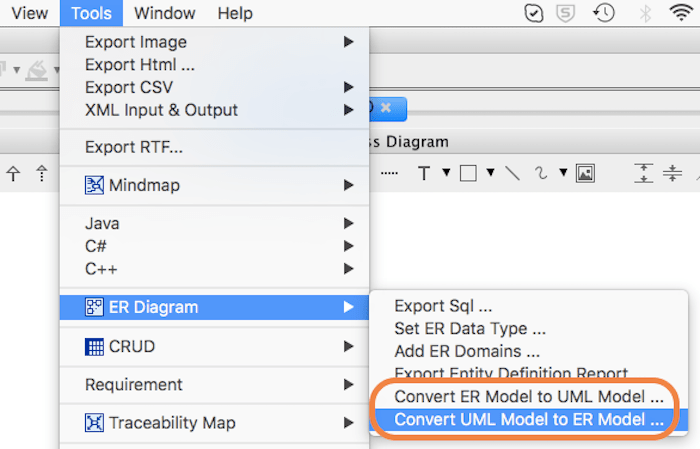Open the dropdown arrow beside Rectangle tool
Screen dimensions: 700x449
(490, 173)
